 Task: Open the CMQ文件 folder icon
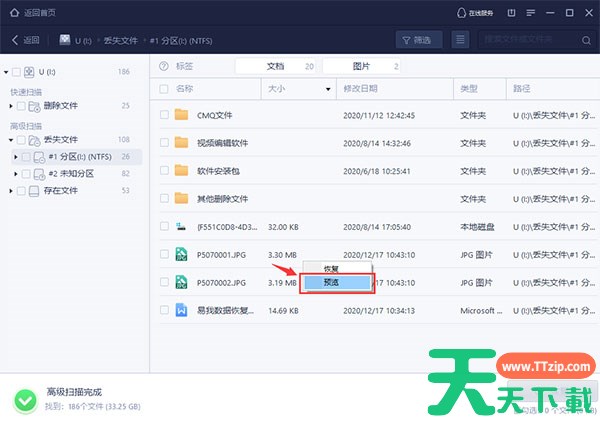(181, 114)
